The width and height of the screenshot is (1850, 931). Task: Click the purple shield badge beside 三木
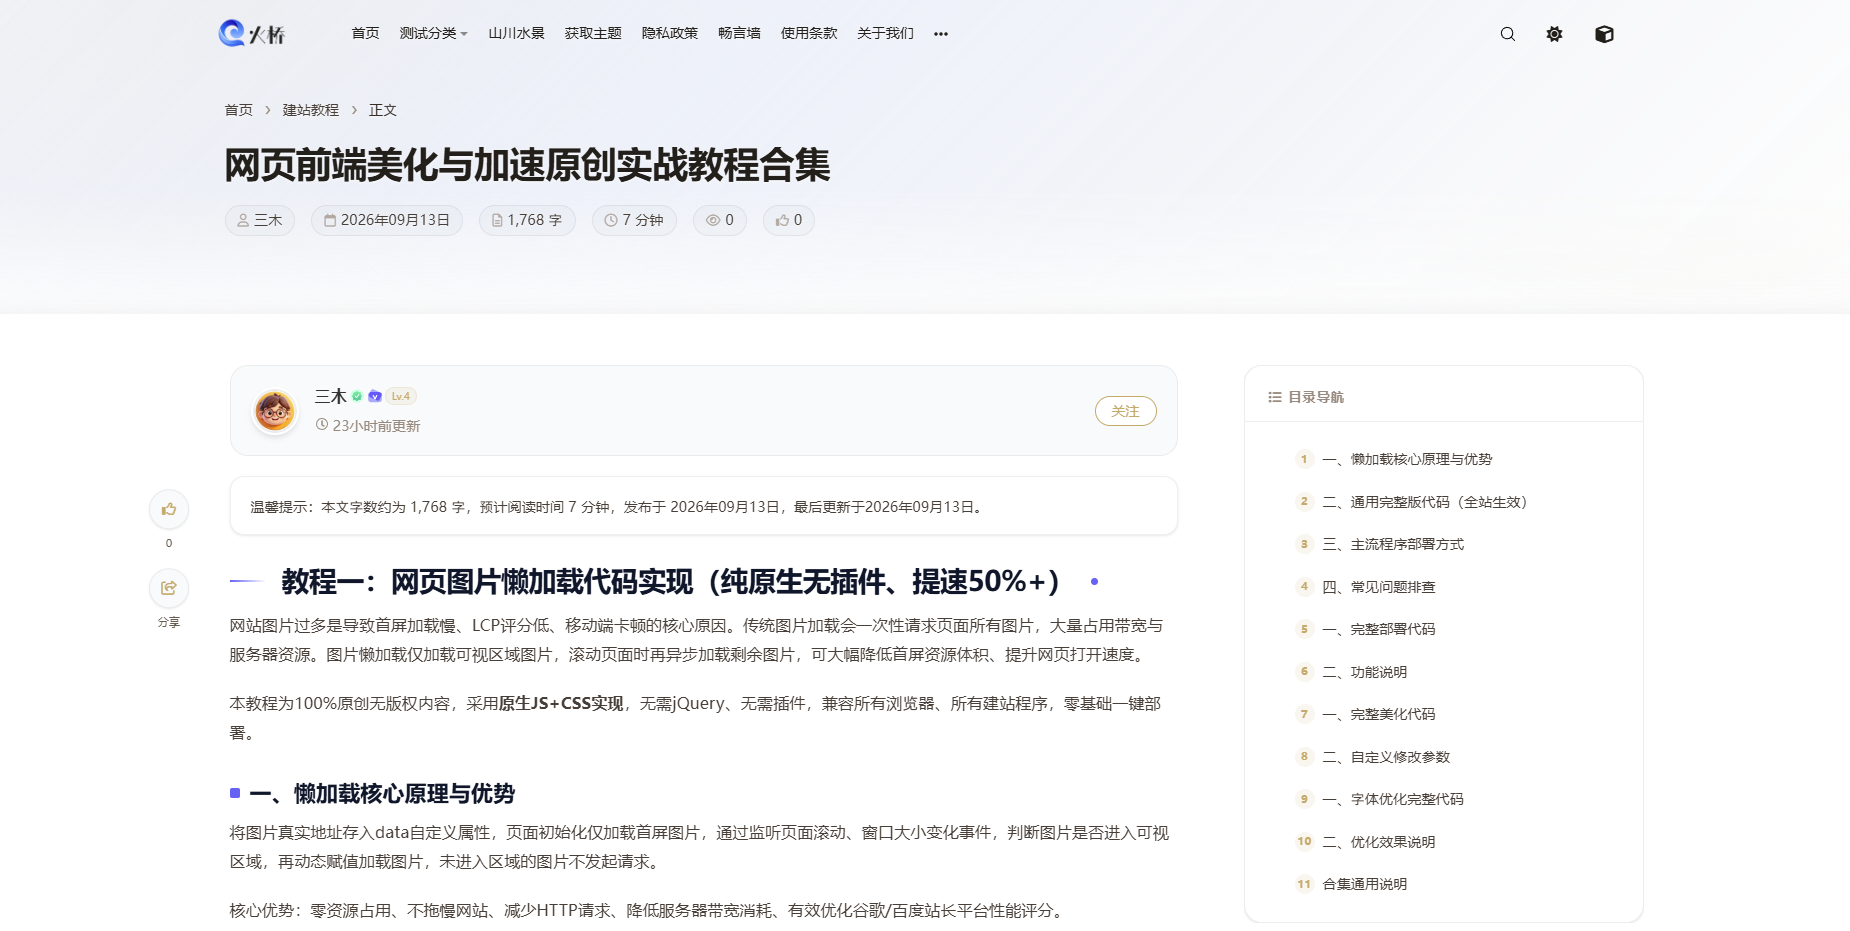375,397
